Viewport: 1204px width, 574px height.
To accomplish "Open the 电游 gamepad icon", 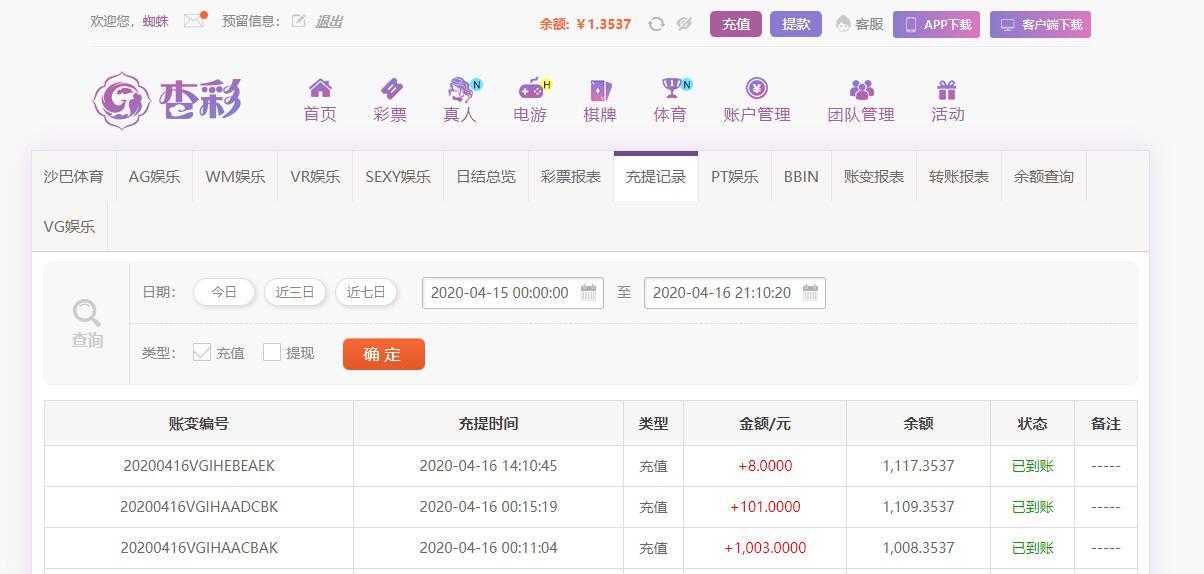I will (530, 89).
